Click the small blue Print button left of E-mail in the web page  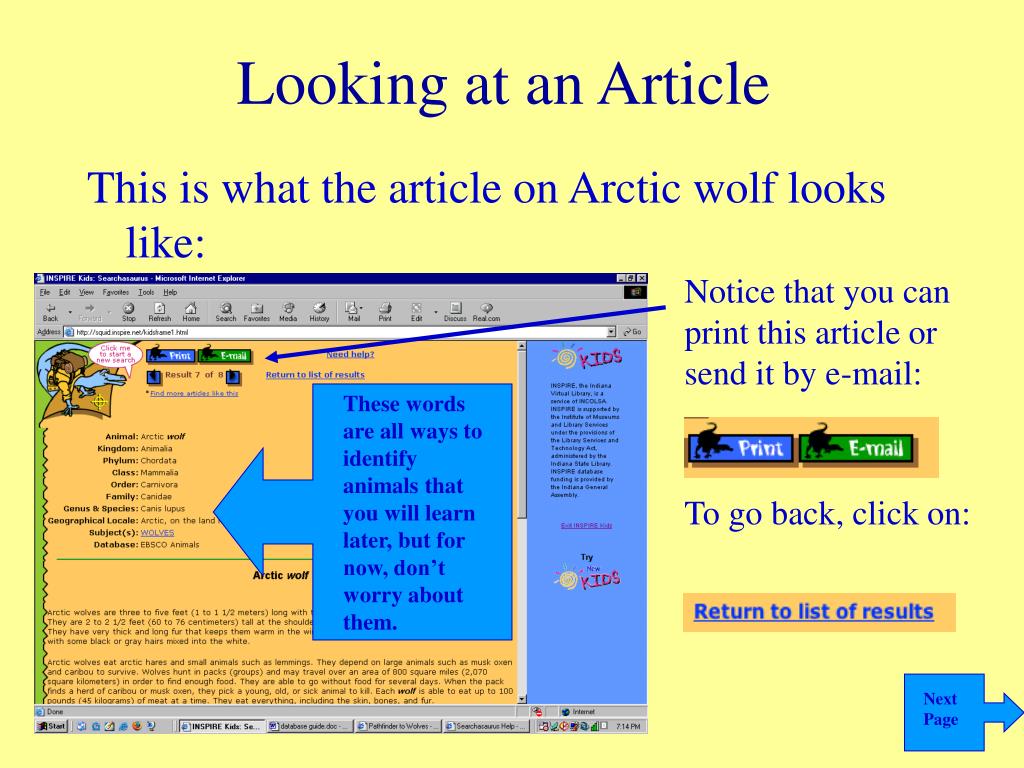[x=170, y=355]
